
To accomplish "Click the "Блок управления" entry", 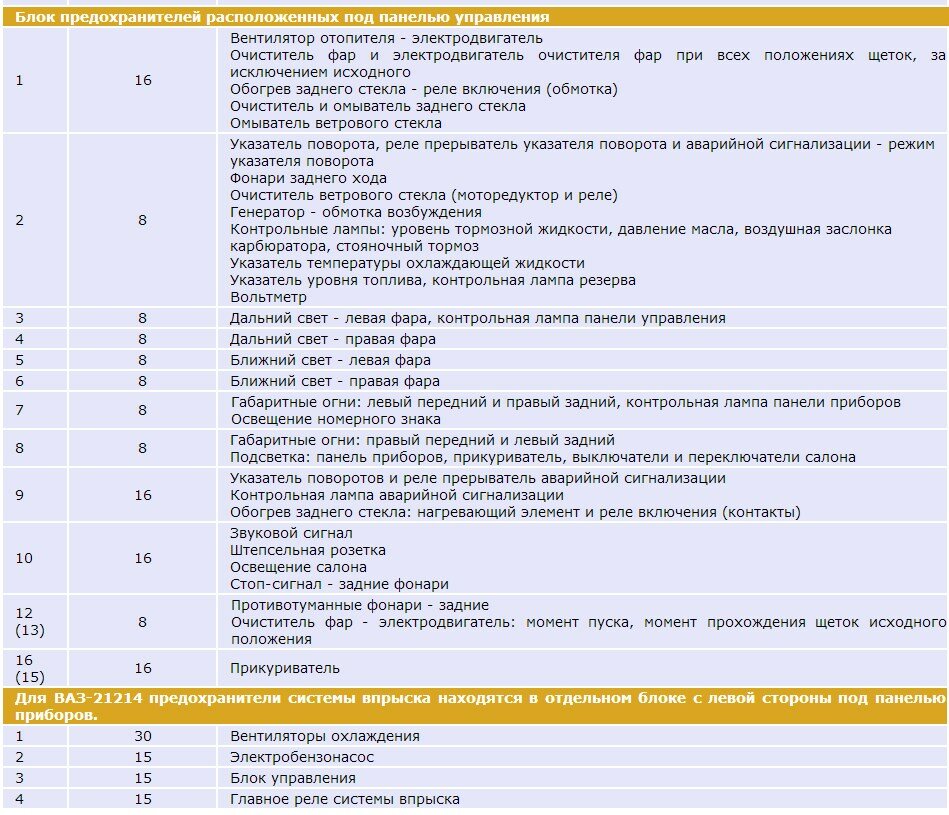I will [x=293, y=778].
